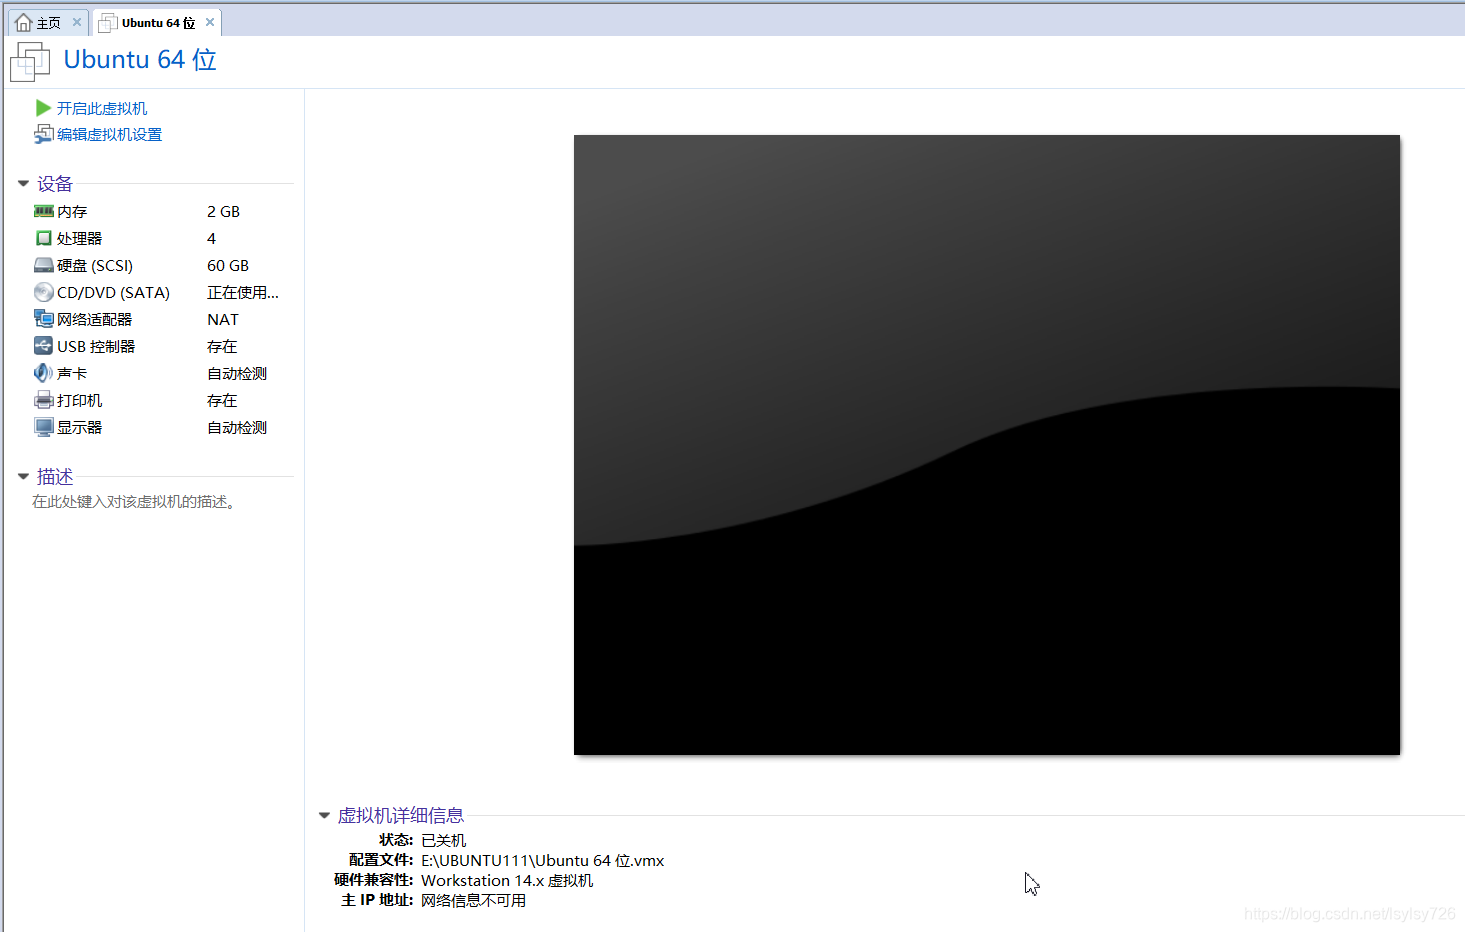This screenshot has height=932, width=1465.
Task: Click the USB controller icon
Action: 43,346
